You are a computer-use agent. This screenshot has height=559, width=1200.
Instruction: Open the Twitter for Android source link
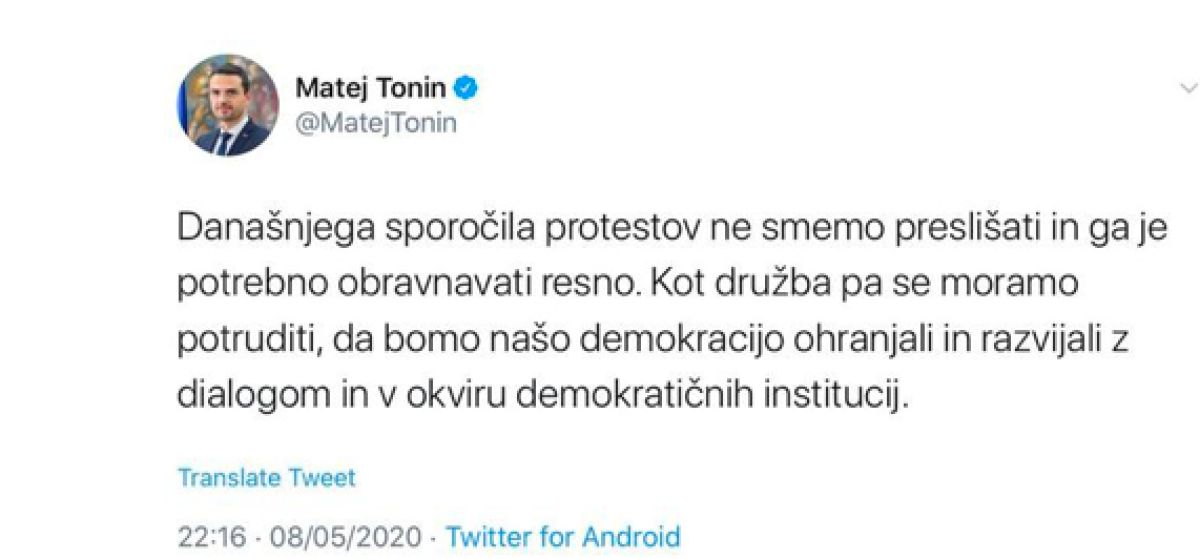563,535
